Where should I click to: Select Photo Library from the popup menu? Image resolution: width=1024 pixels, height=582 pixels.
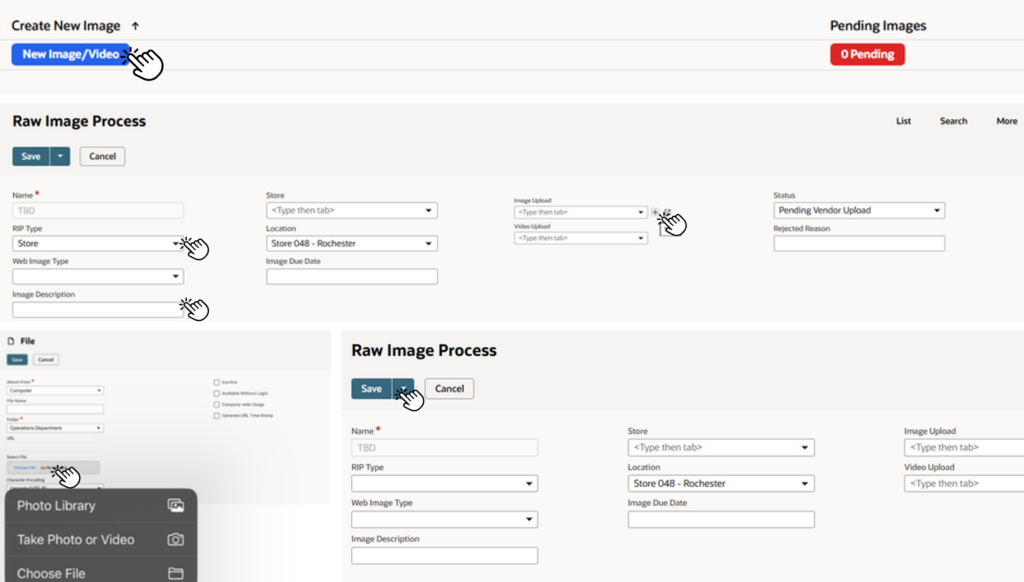coord(101,506)
